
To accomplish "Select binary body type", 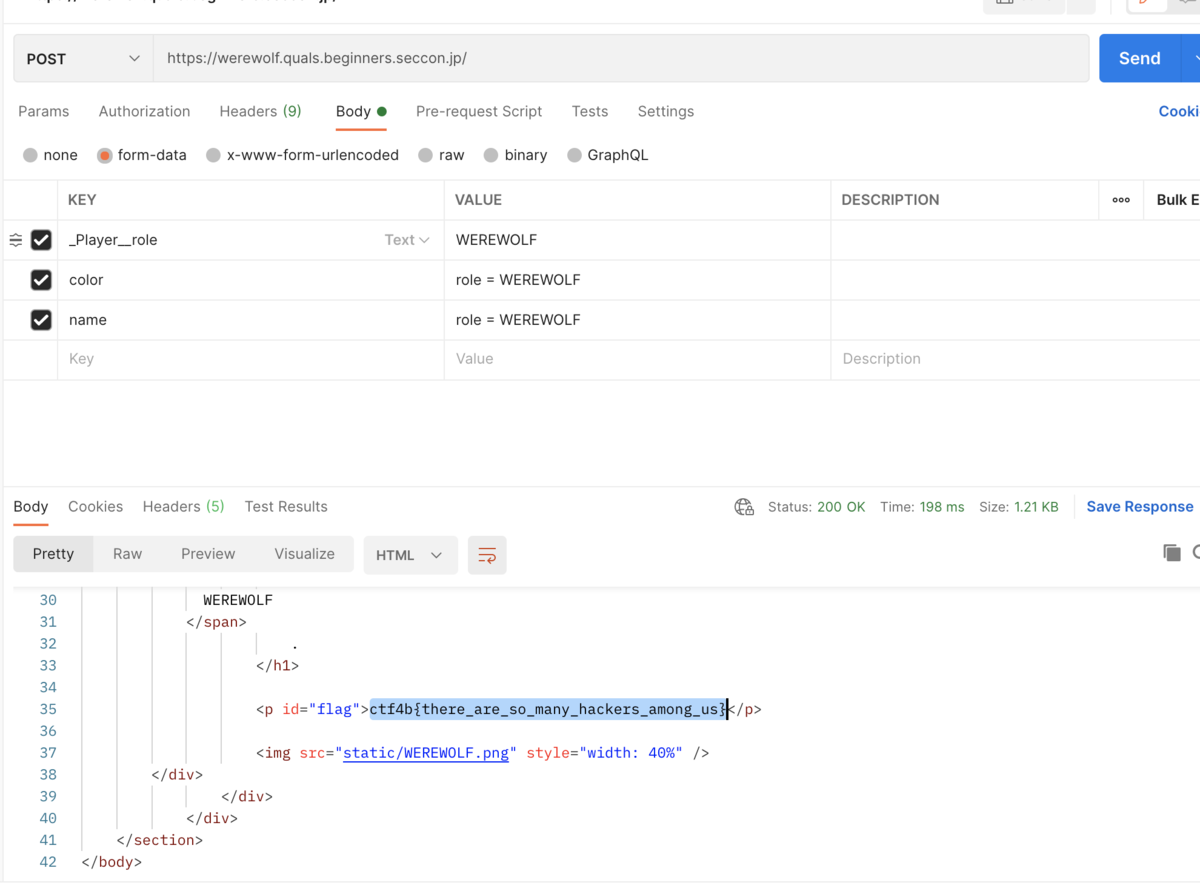I will click(491, 155).
